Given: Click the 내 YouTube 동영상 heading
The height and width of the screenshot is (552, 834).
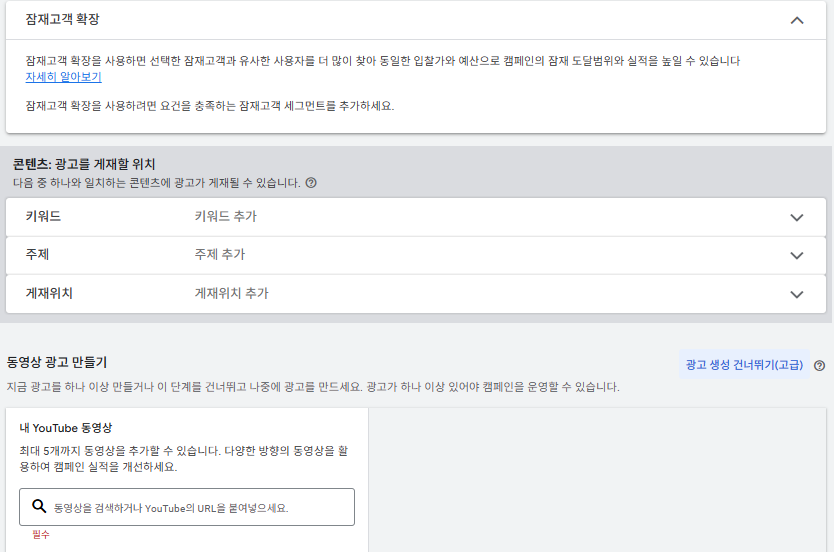Looking at the screenshot, I should tap(66, 428).
